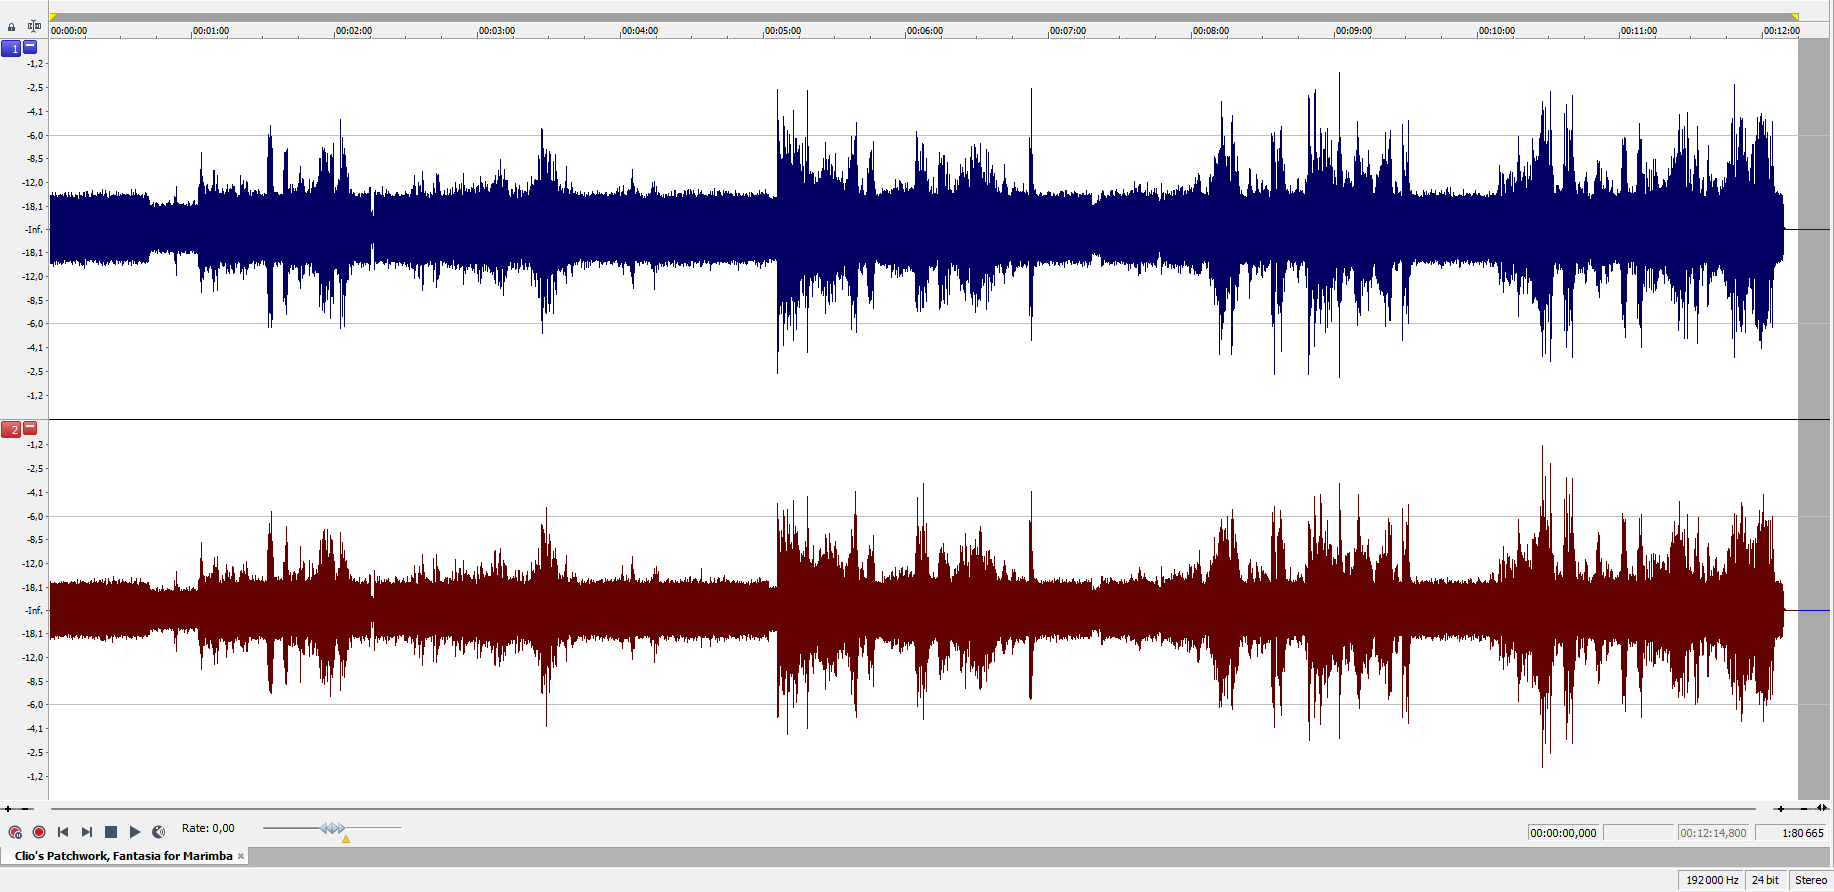Select the edit tool icon beside the lock

(x=34, y=26)
